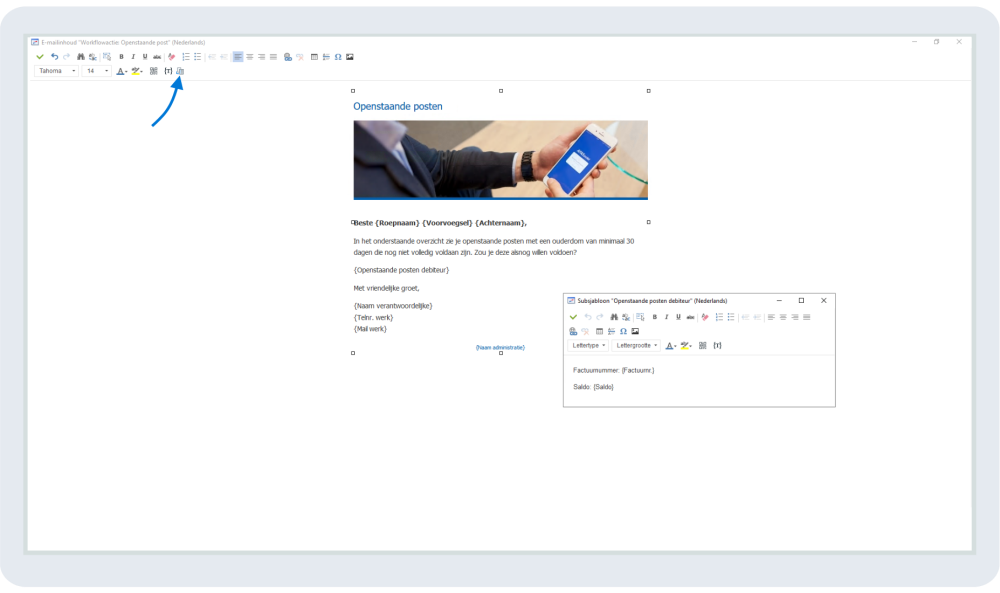
Task: Click the {Openstaande posten debiteur} merge field
Action: (x=401, y=270)
